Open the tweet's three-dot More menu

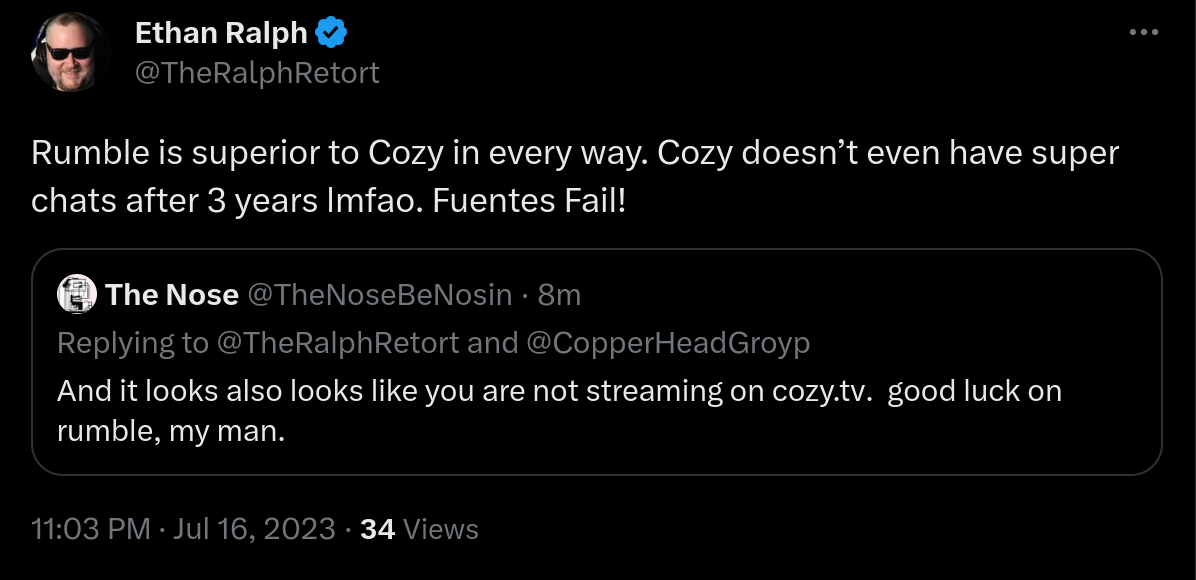1142,33
